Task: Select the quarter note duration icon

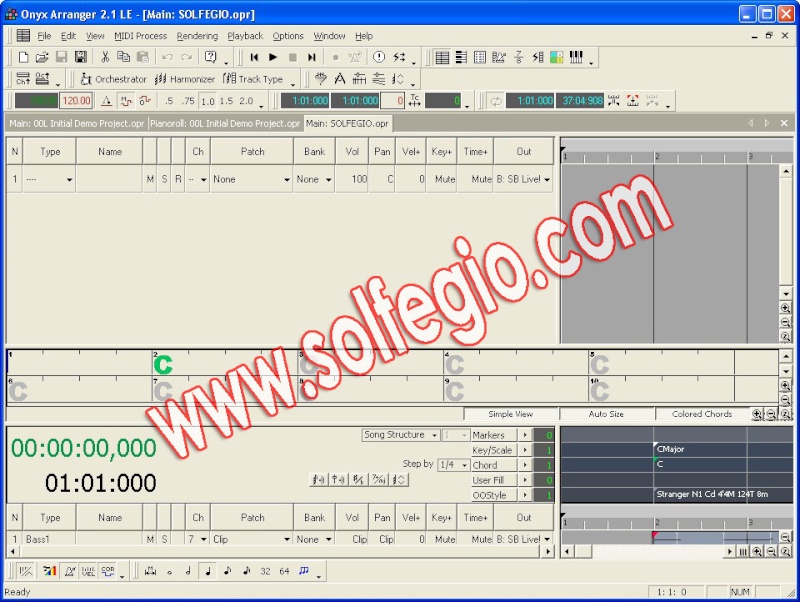Action: 208,571
